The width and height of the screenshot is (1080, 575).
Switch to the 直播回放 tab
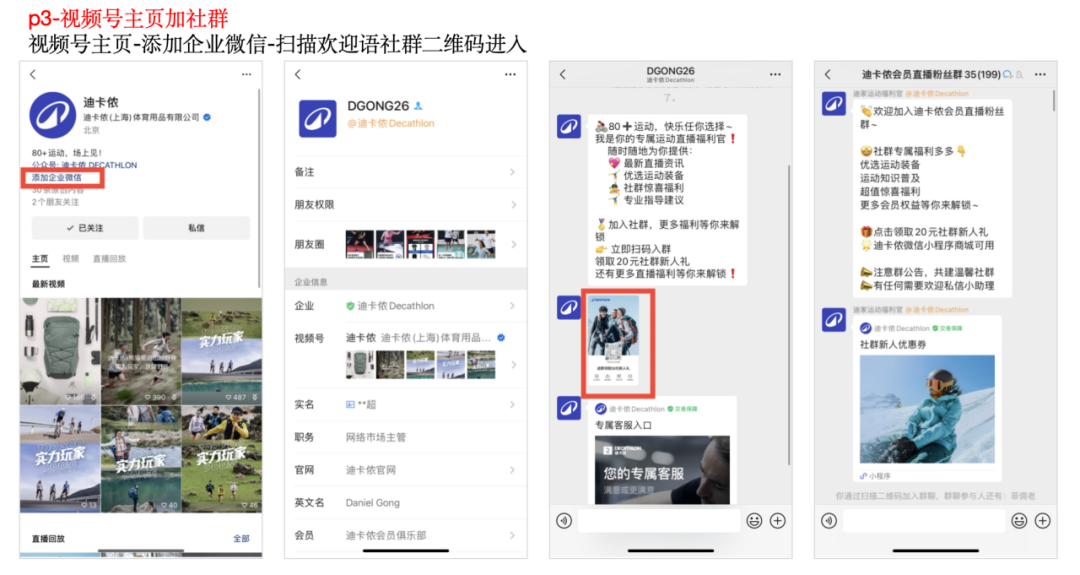point(109,259)
